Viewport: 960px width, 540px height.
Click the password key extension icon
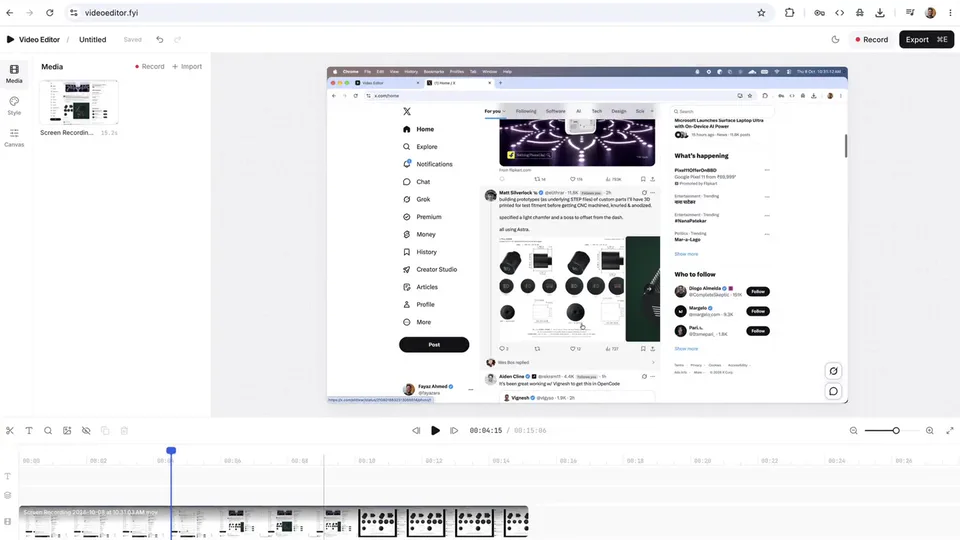coord(819,12)
